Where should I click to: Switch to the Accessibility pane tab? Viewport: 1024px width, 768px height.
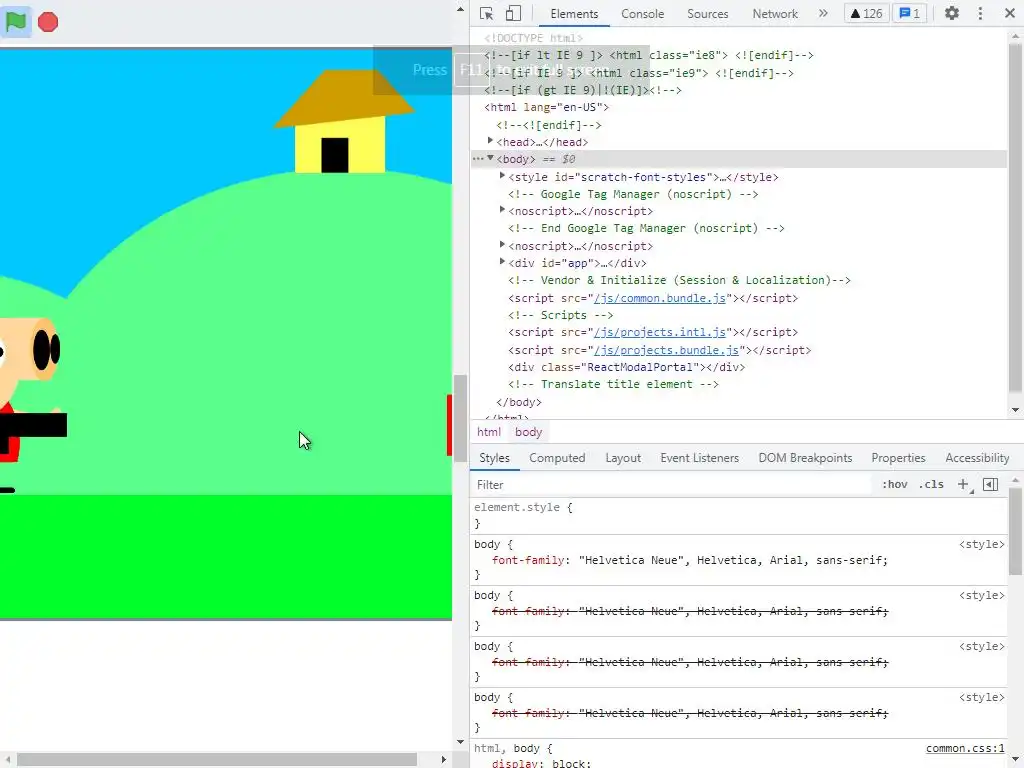tap(977, 458)
